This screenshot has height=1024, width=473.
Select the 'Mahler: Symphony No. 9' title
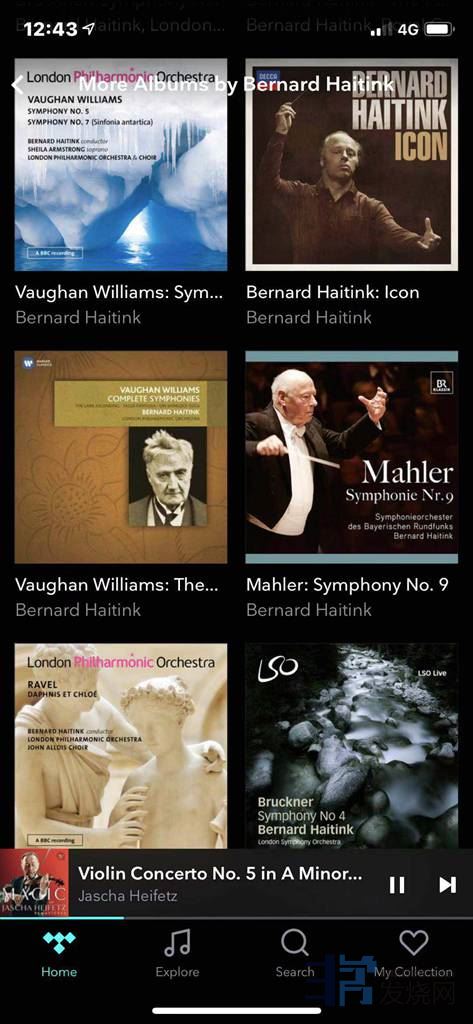pos(347,585)
